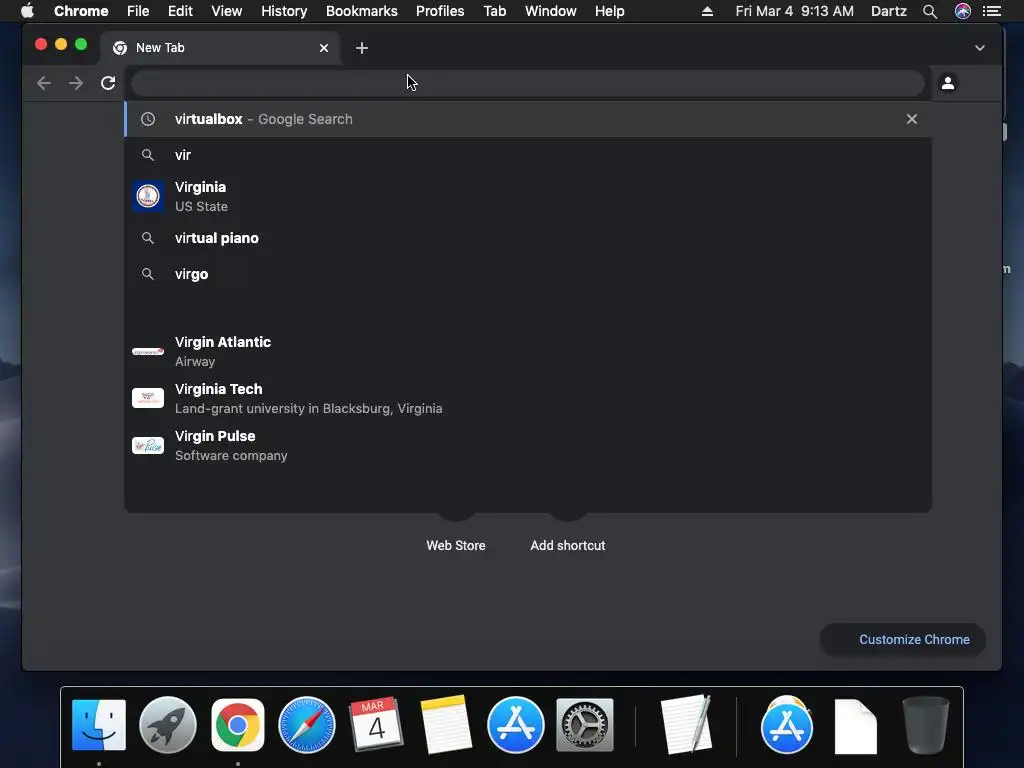The height and width of the screenshot is (768, 1024).
Task: Open Notes from the Dock
Action: (446, 725)
